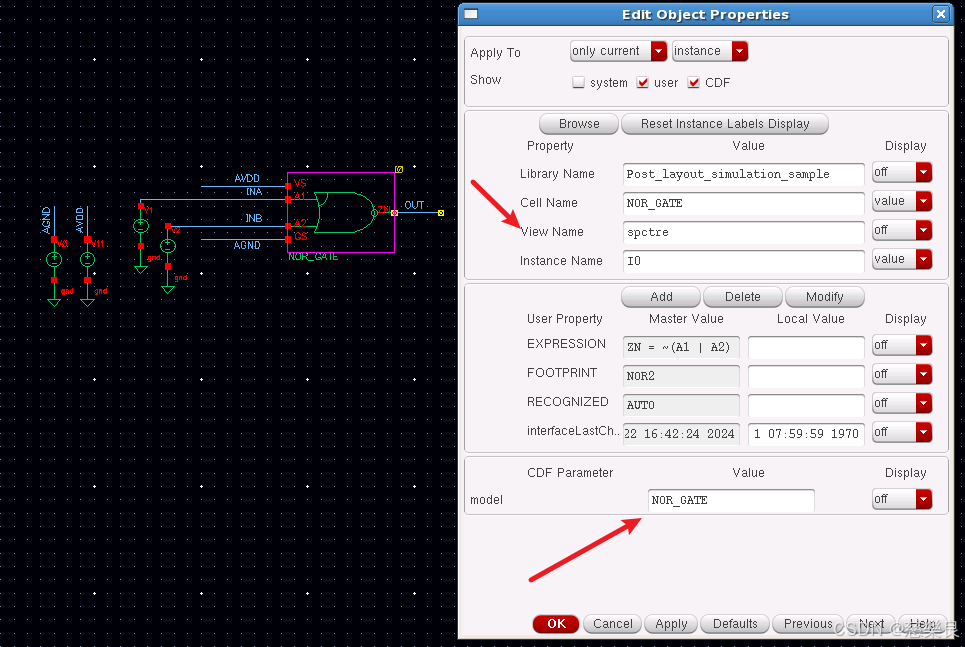Viewport: 965px width, 647px height.
Task: Click the Modify button under User Property
Action: click(x=824, y=296)
